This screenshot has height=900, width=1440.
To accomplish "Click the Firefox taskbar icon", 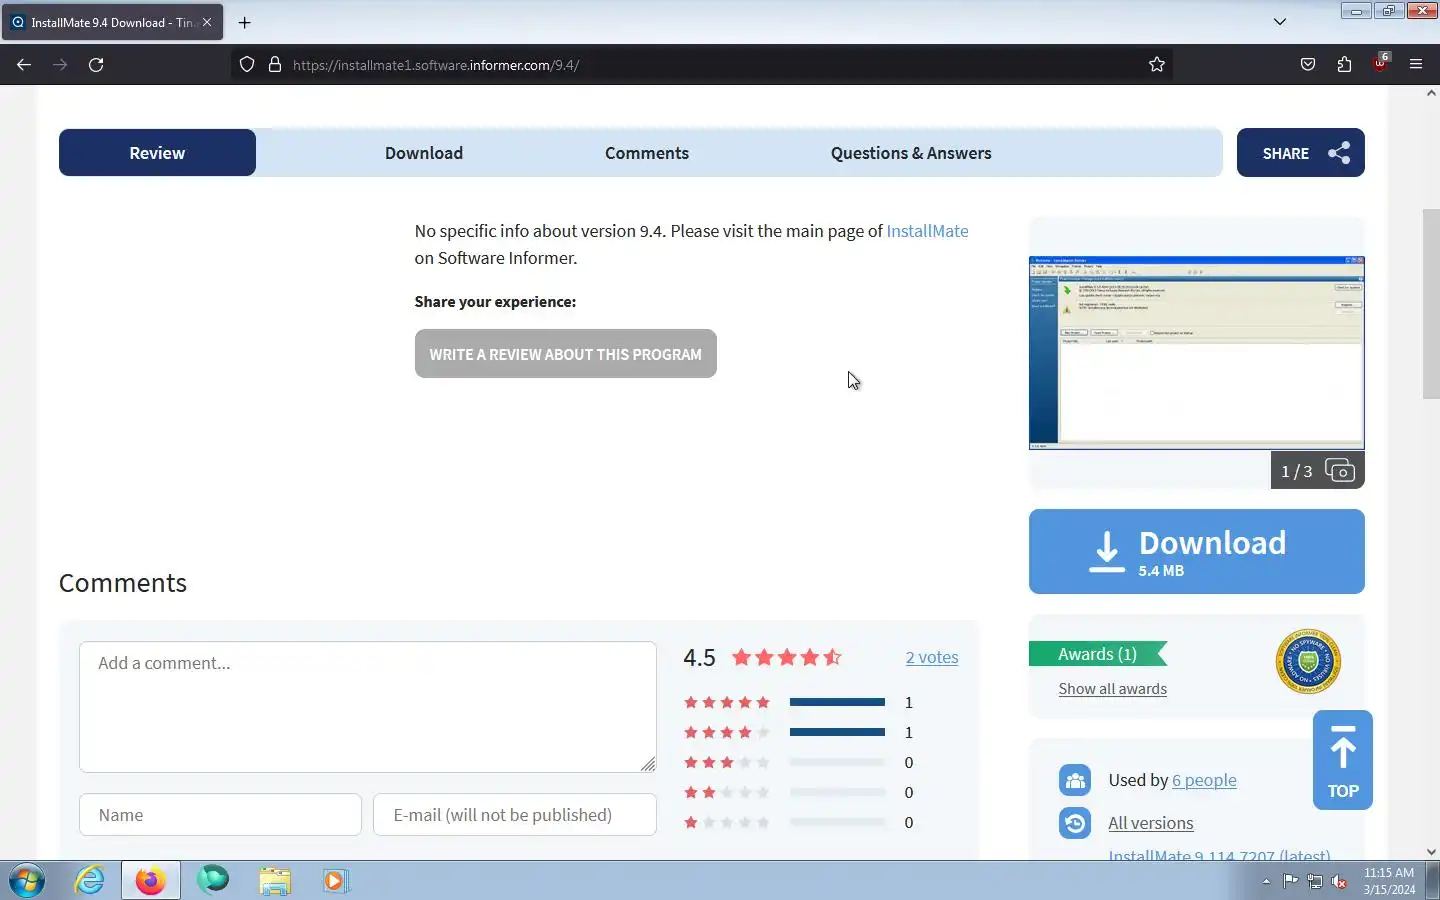I will click(x=151, y=881).
